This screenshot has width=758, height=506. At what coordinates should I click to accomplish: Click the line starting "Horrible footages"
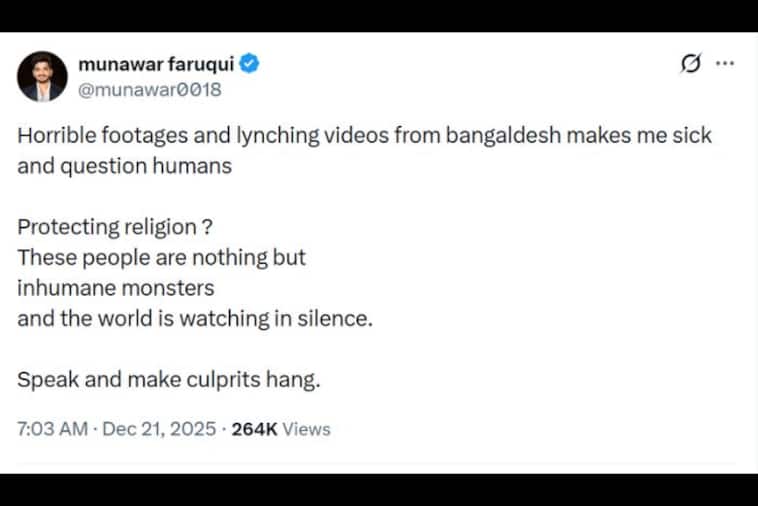[x=364, y=136]
